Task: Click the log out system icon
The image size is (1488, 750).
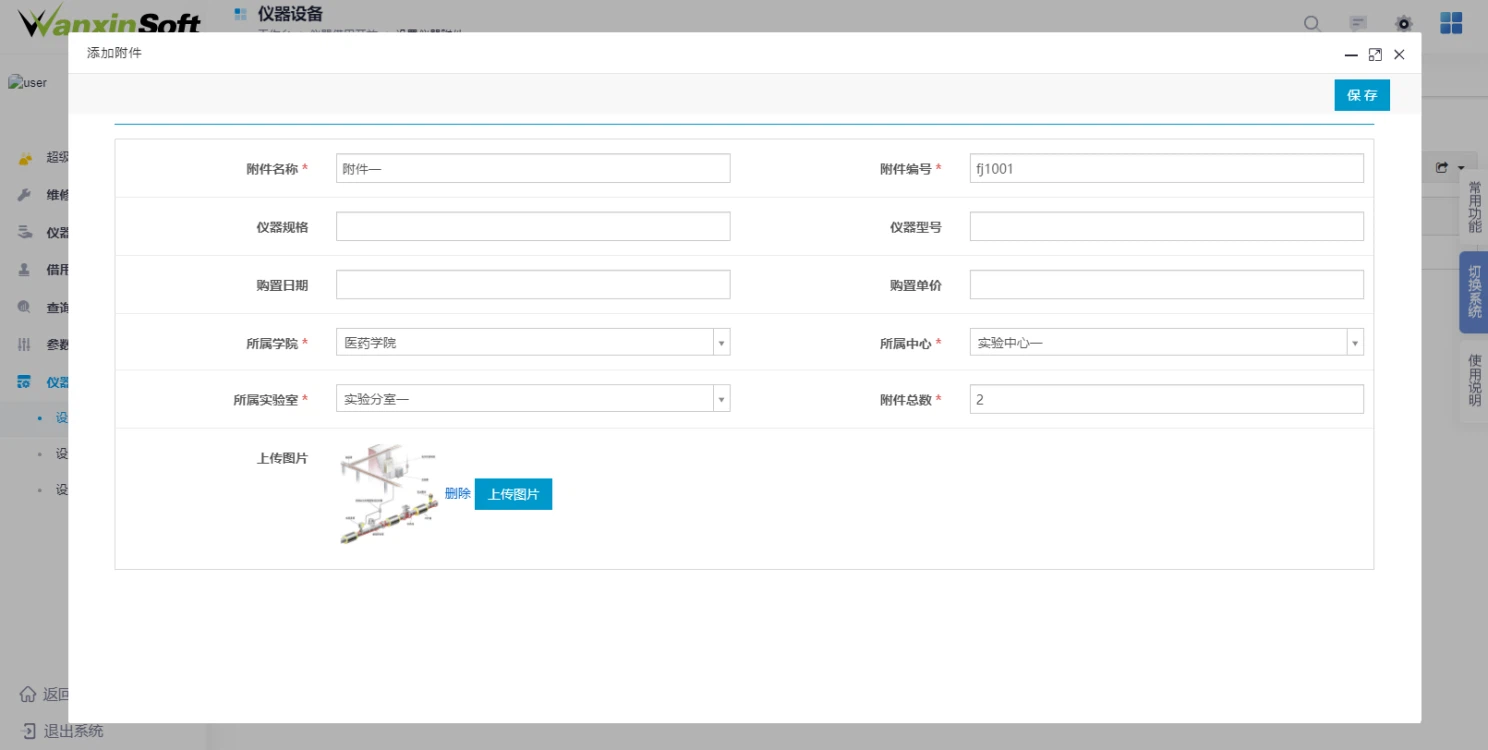Action: [x=28, y=731]
